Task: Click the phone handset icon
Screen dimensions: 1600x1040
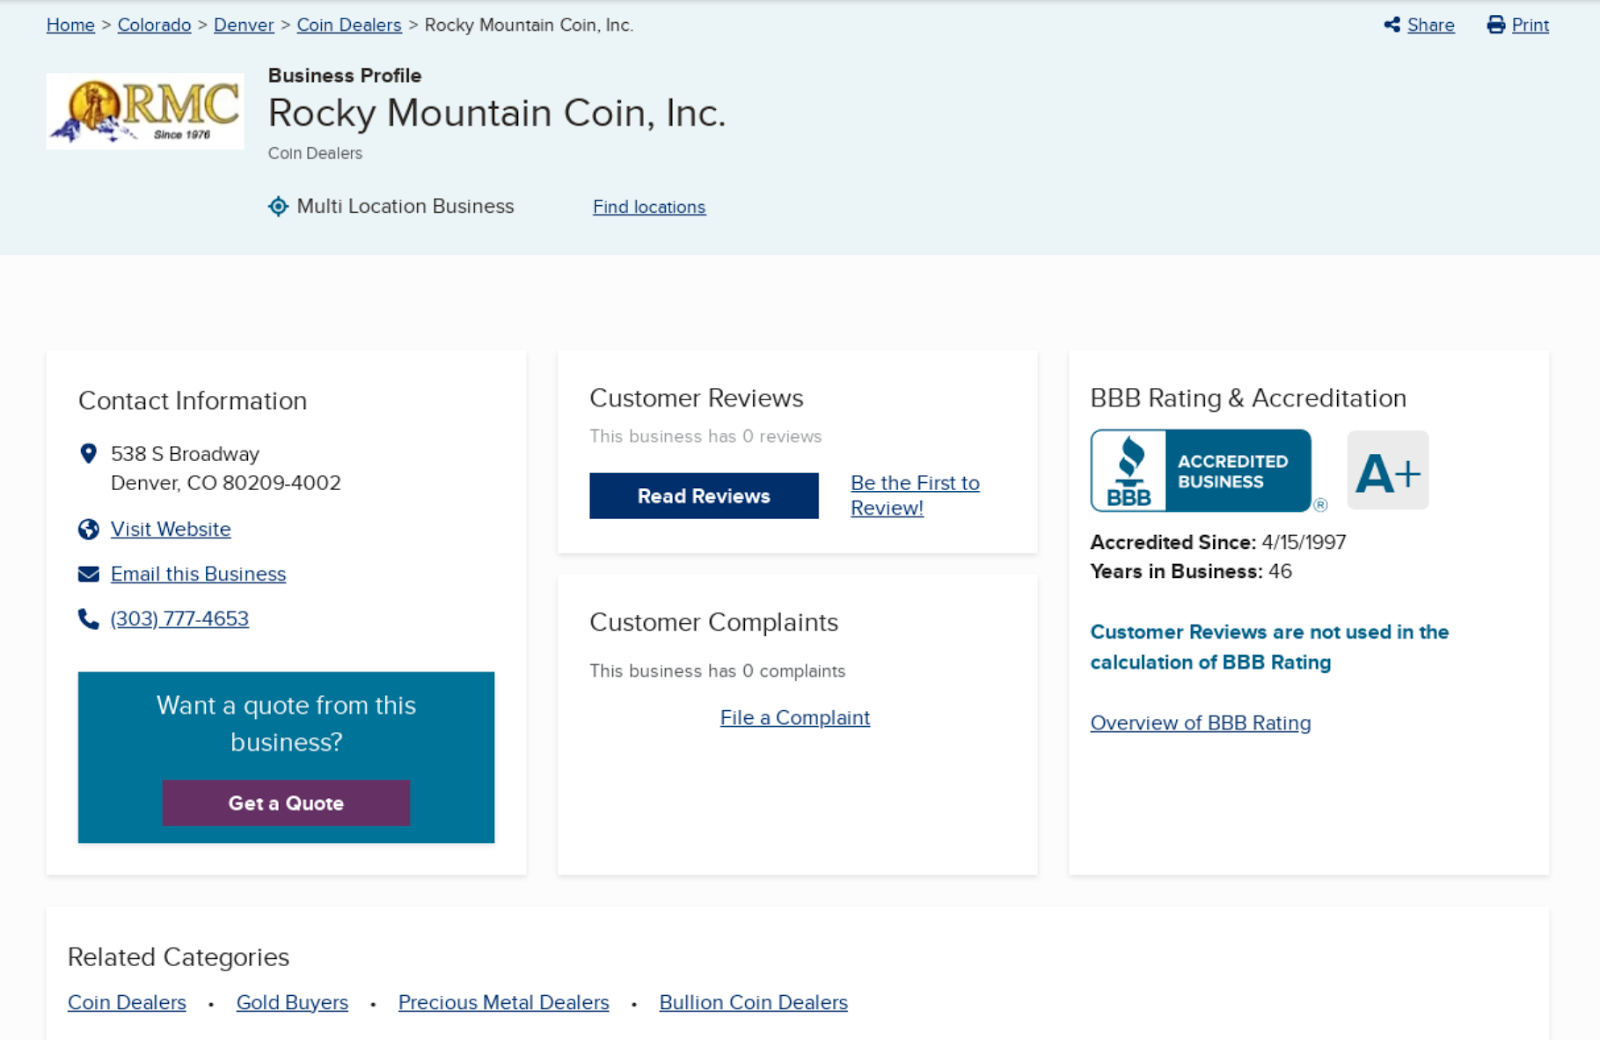Action: (x=88, y=619)
